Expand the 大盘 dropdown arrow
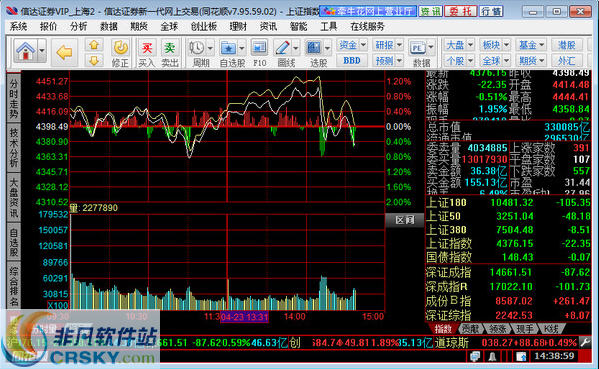Screen dimensions: 599x369 [470, 45]
